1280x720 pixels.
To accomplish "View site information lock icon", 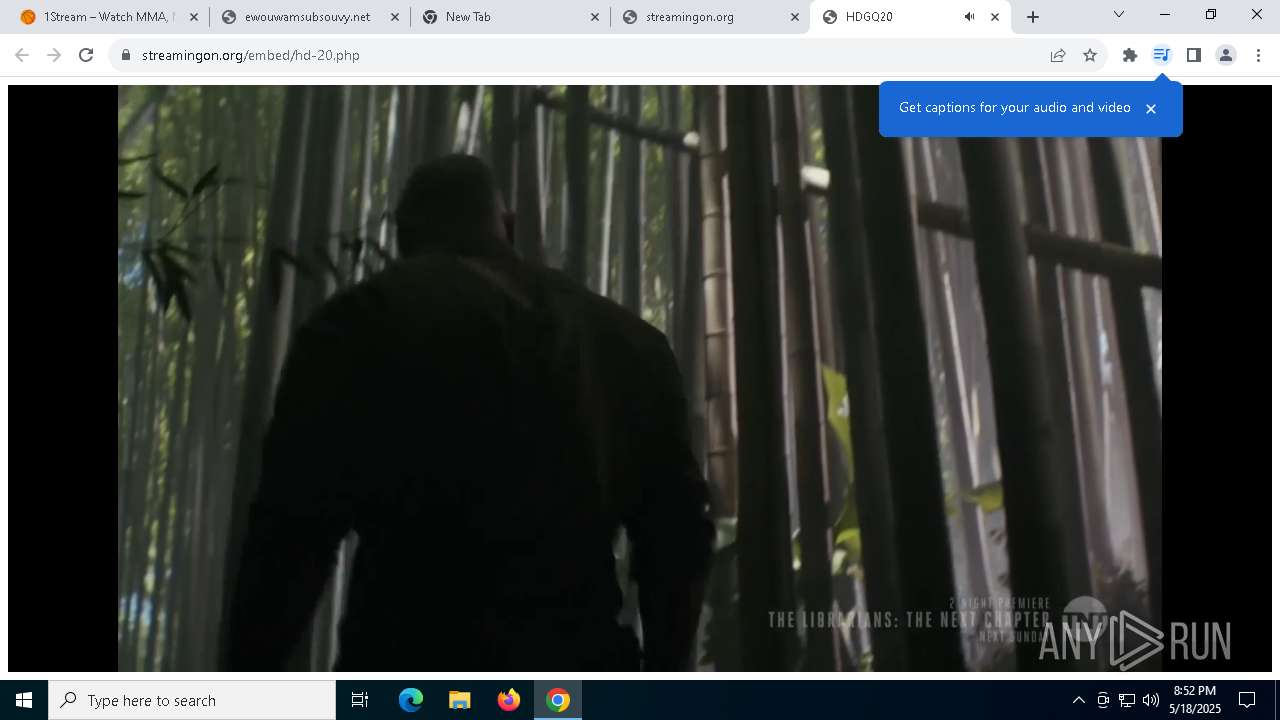I will [126, 55].
